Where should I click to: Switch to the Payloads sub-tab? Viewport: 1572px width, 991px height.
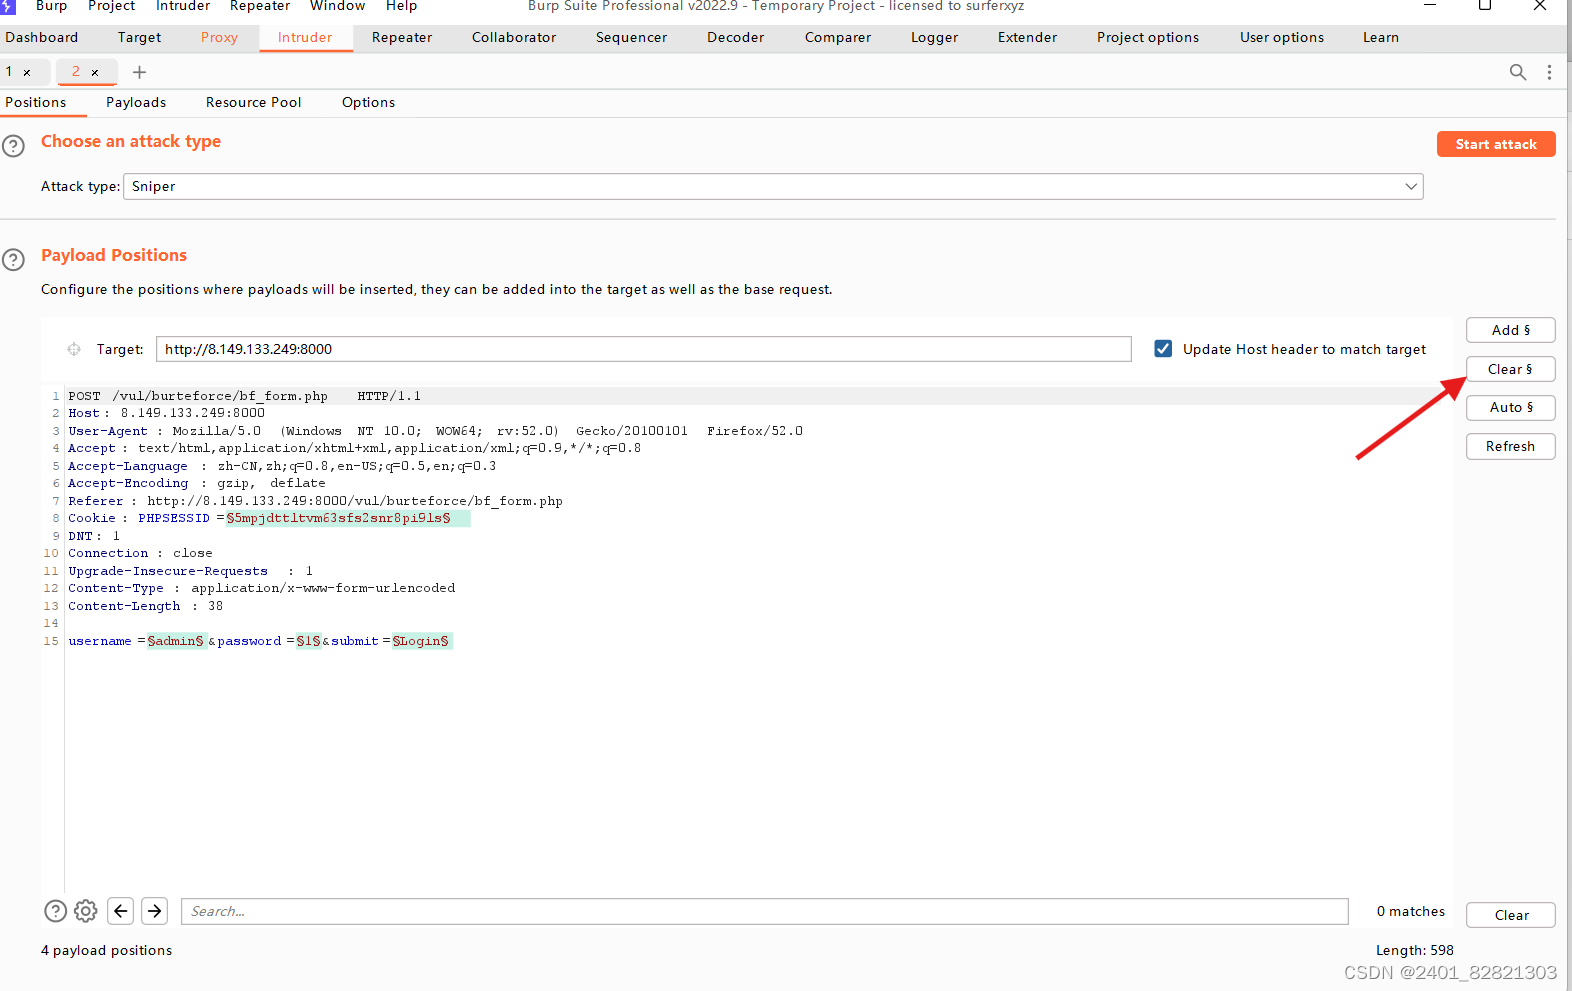136,103
